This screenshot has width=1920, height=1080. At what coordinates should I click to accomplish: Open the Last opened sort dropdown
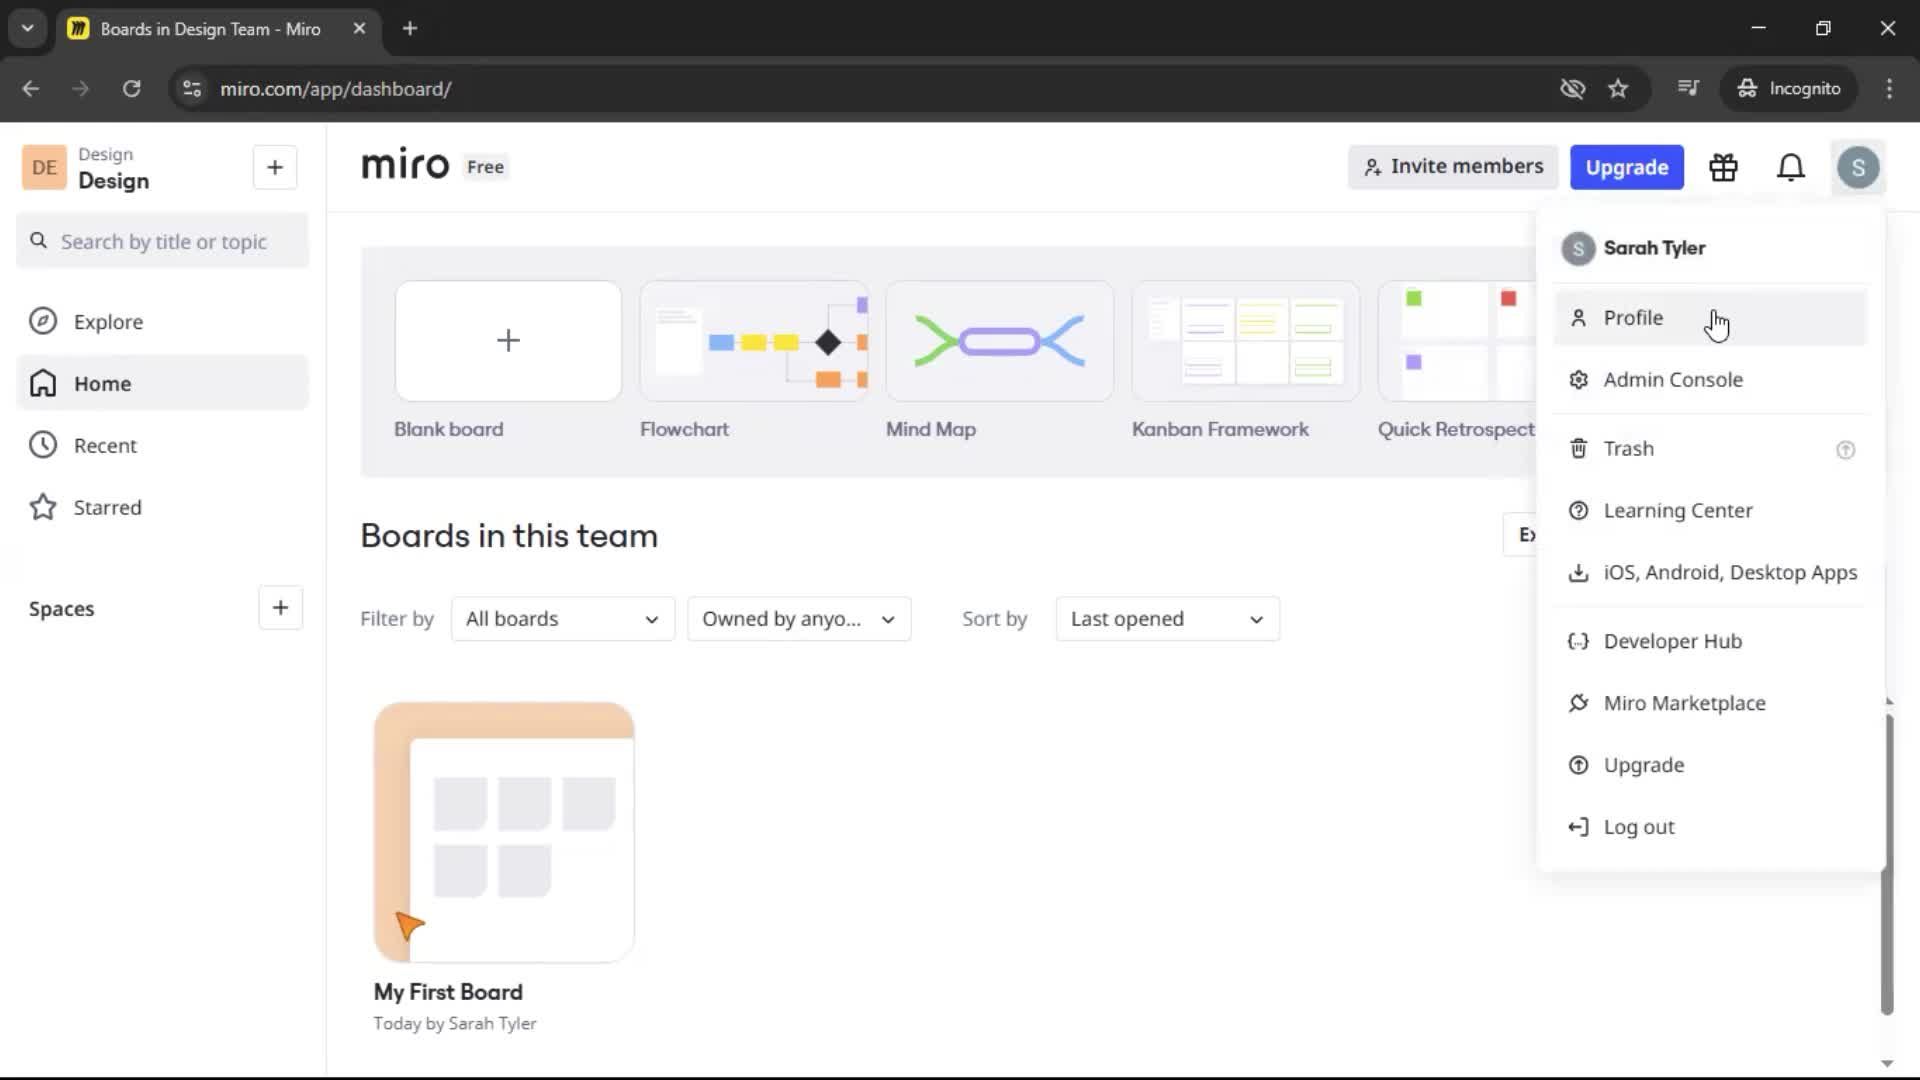1167,619
